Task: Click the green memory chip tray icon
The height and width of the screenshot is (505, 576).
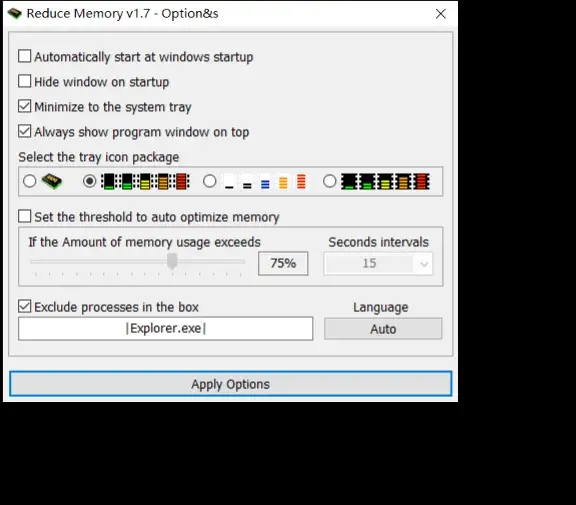Action: pos(52,181)
